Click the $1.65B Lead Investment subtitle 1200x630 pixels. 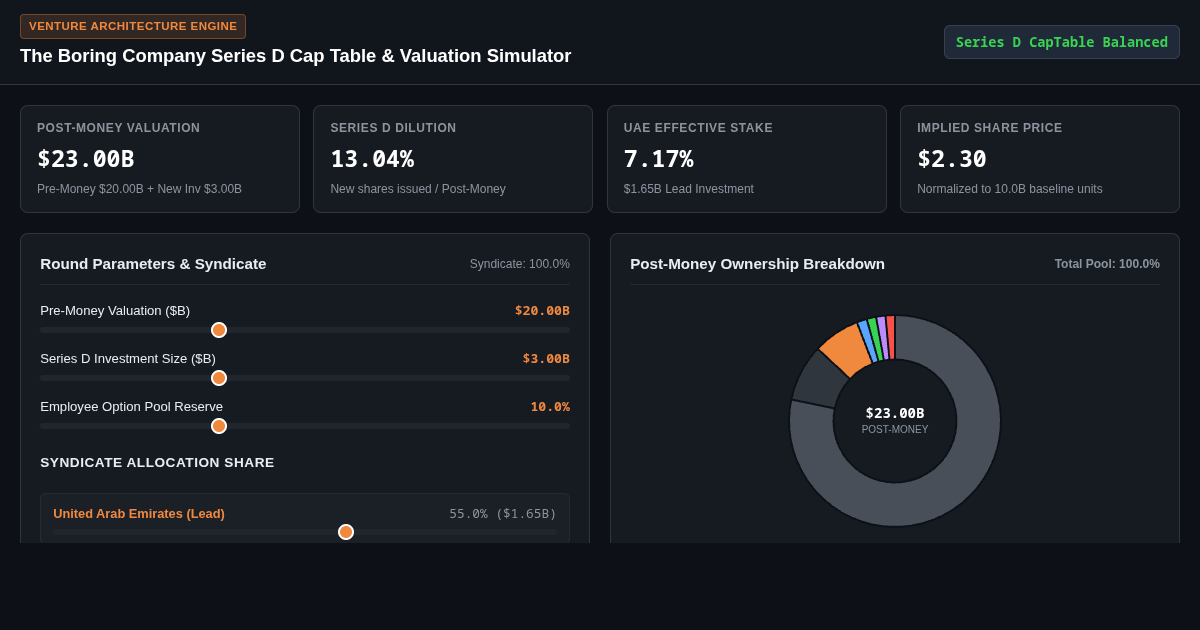click(x=689, y=189)
